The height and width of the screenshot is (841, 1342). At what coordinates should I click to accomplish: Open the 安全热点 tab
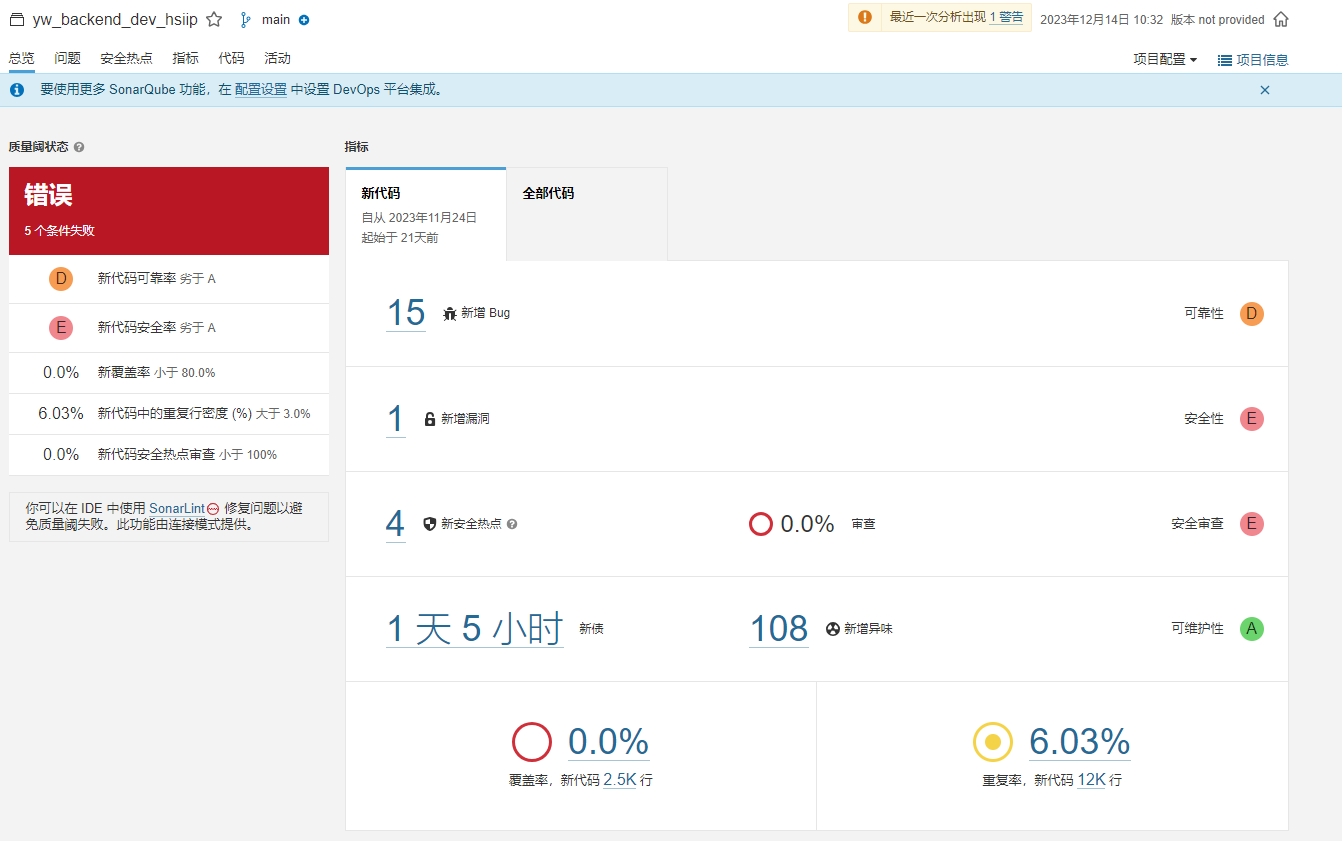127,59
